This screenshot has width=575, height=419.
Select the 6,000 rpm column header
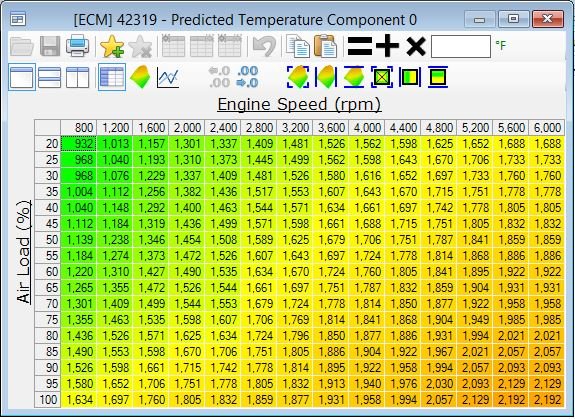[x=547, y=128]
